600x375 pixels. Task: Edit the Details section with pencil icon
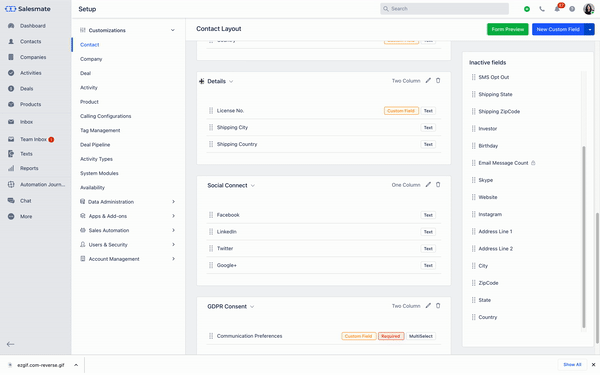[x=428, y=81]
